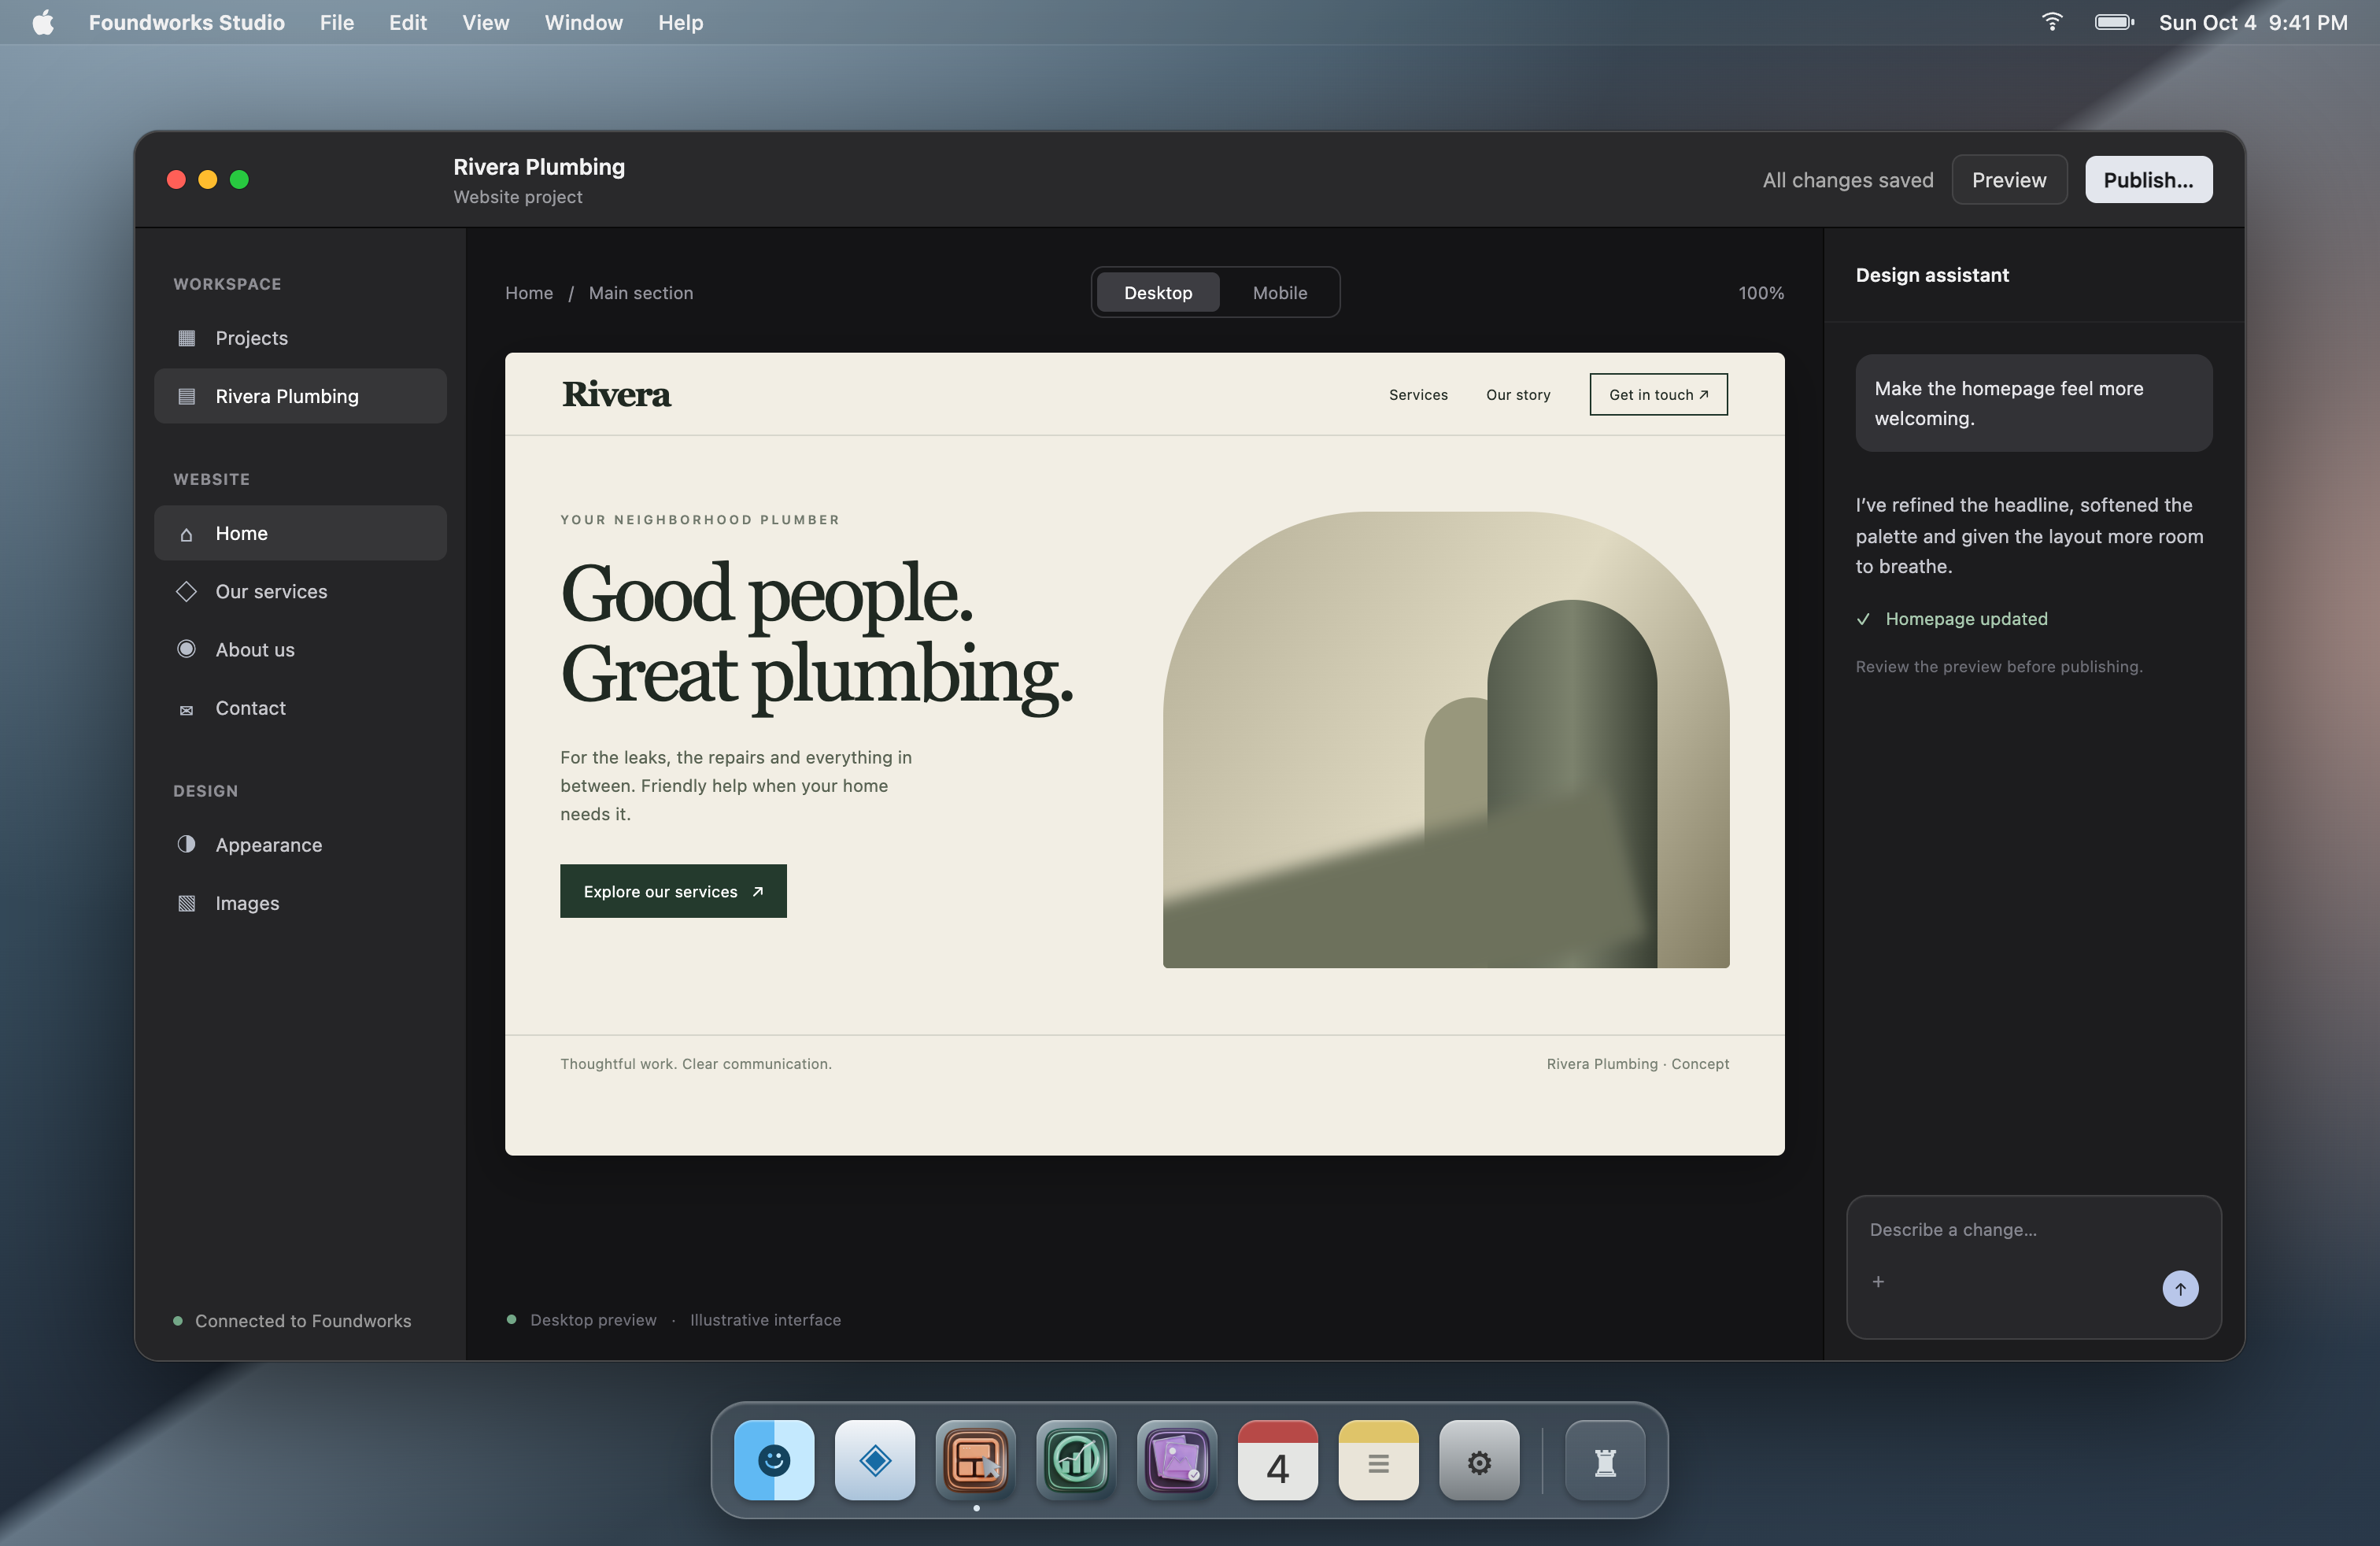Viewport: 2380px width, 1546px height.
Task: Click the About us circle icon
Action: (186, 648)
